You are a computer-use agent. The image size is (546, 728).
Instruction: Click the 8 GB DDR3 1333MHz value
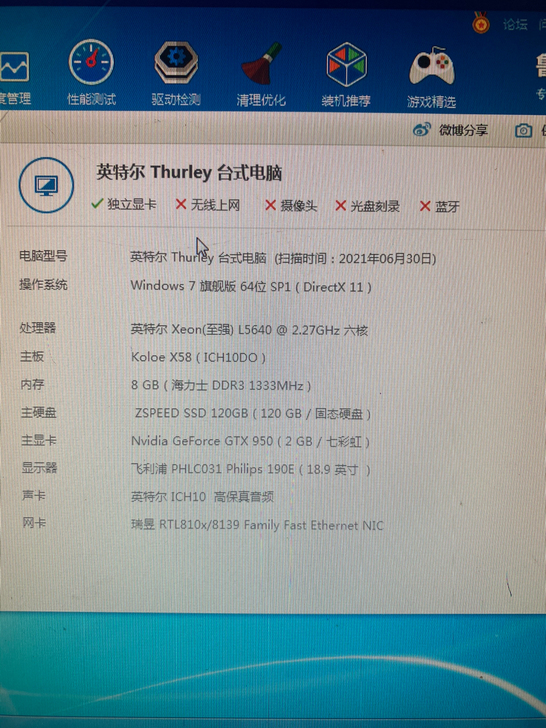[x=221, y=385]
